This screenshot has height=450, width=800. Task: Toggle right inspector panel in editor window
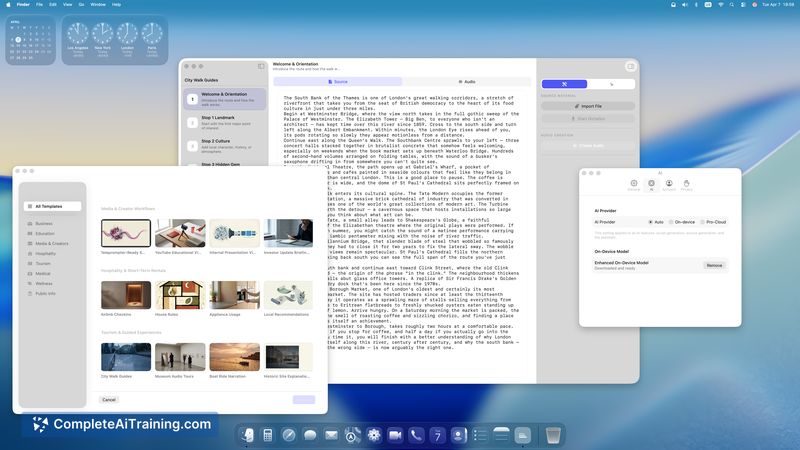pyautogui.click(x=631, y=66)
